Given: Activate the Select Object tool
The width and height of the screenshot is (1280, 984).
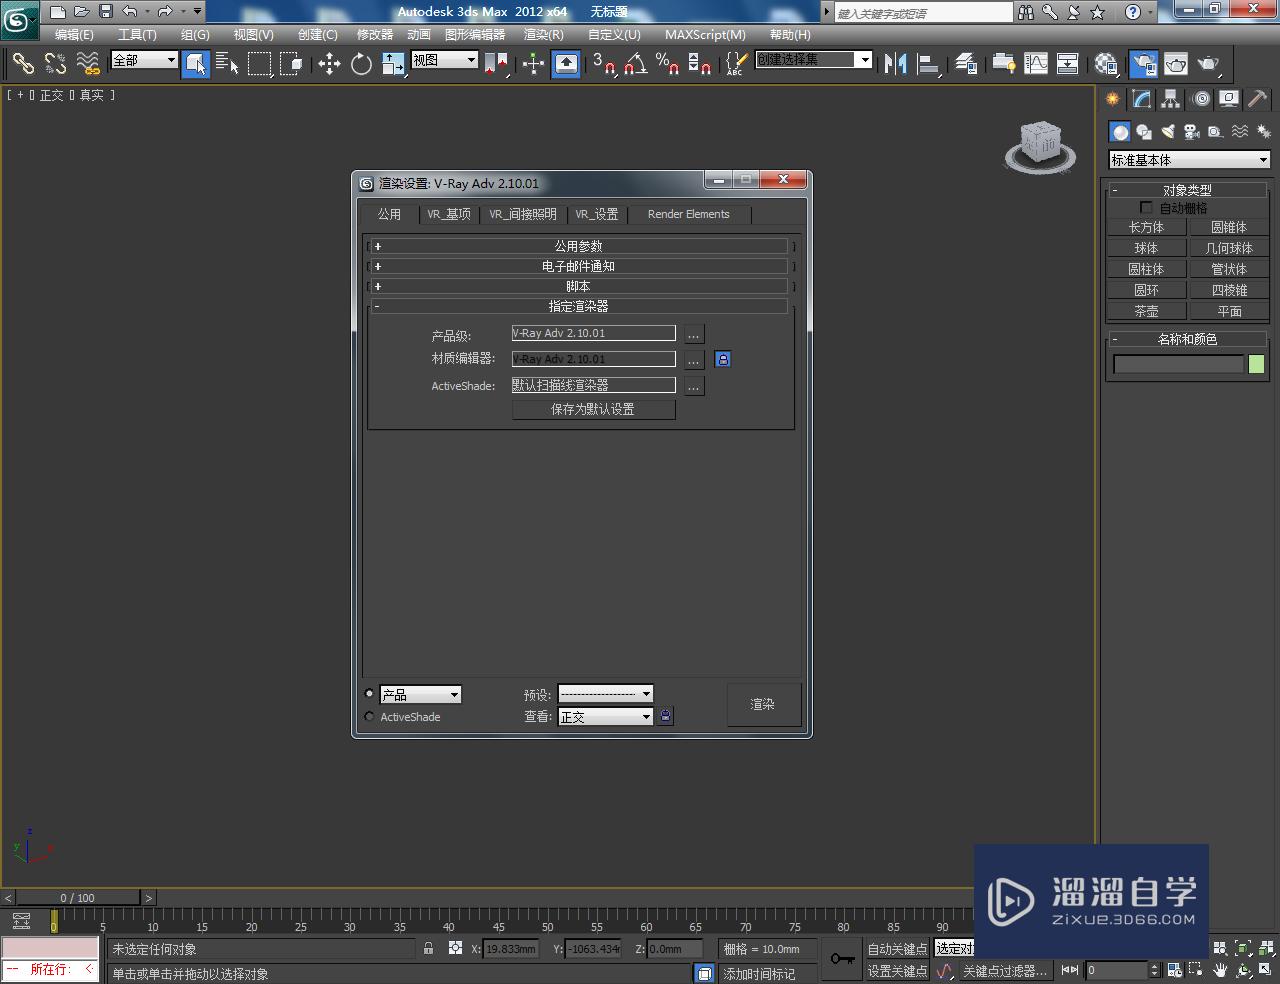Looking at the screenshot, I should point(196,64).
